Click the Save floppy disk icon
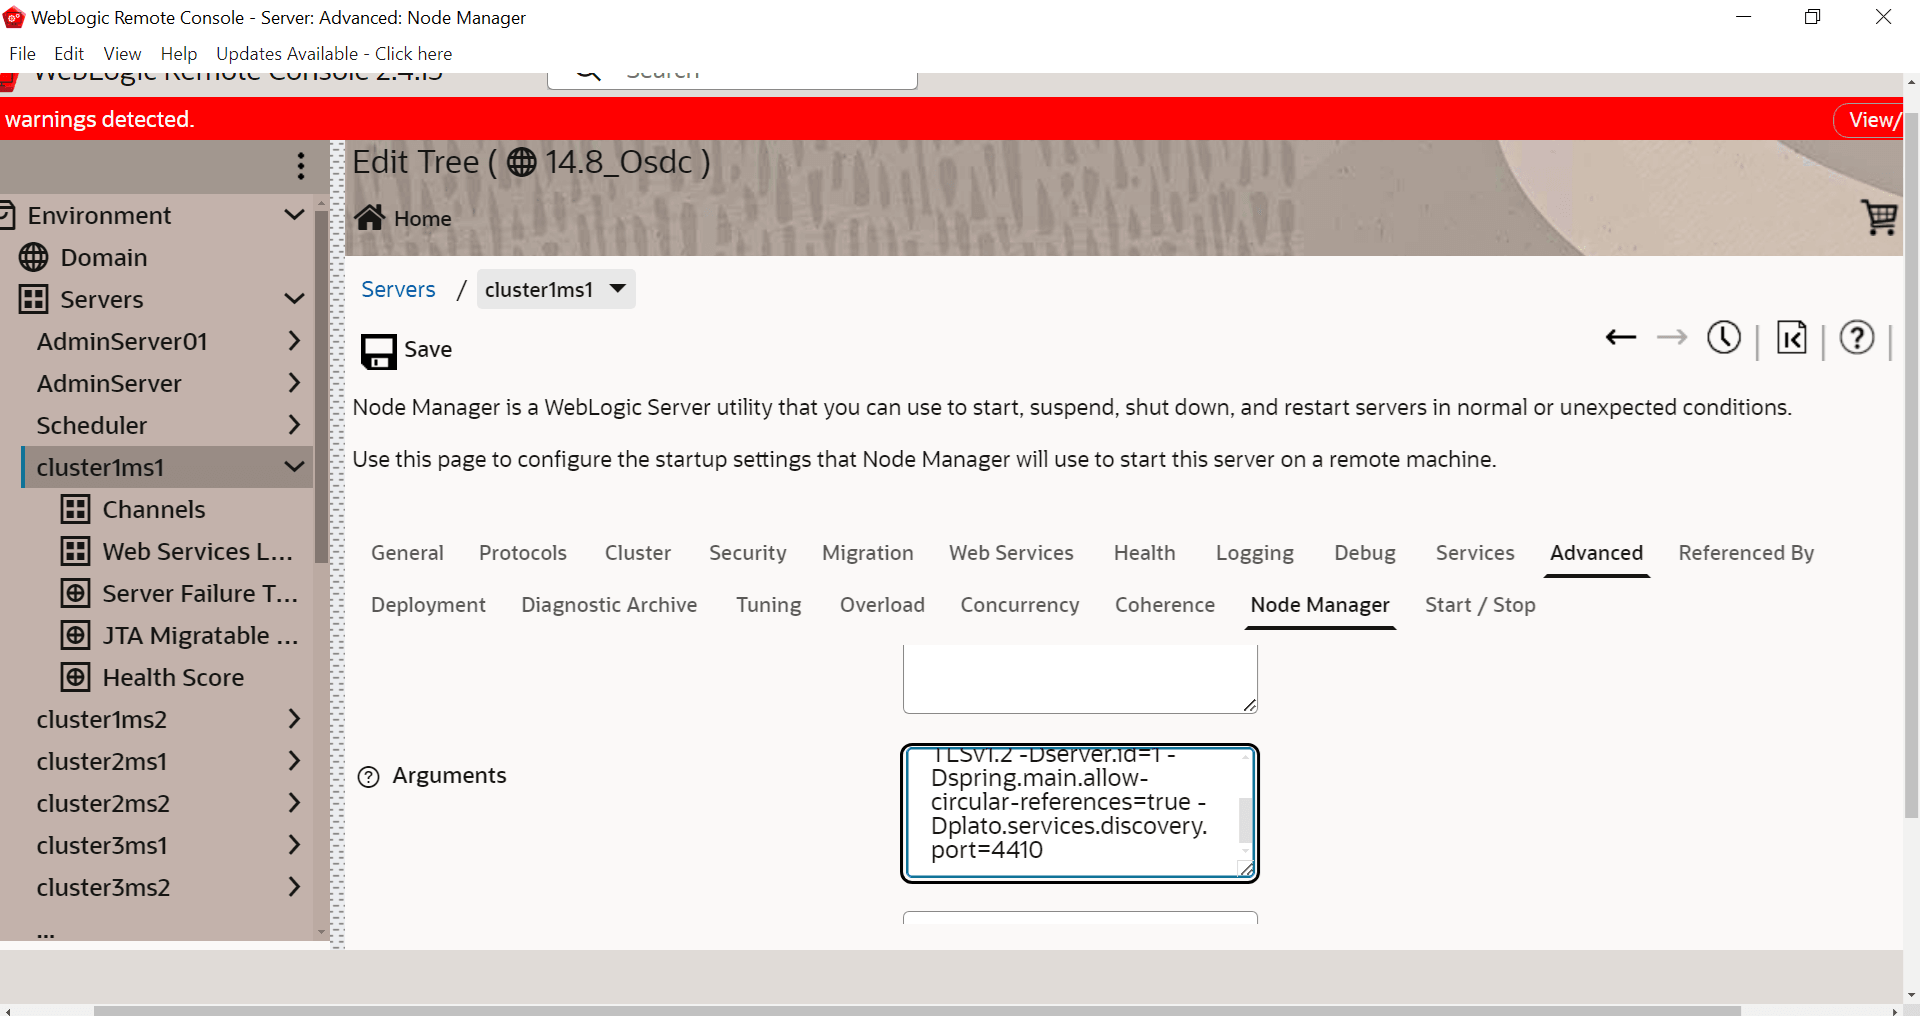This screenshot has width=1920, height=1016. click(378, 351)
